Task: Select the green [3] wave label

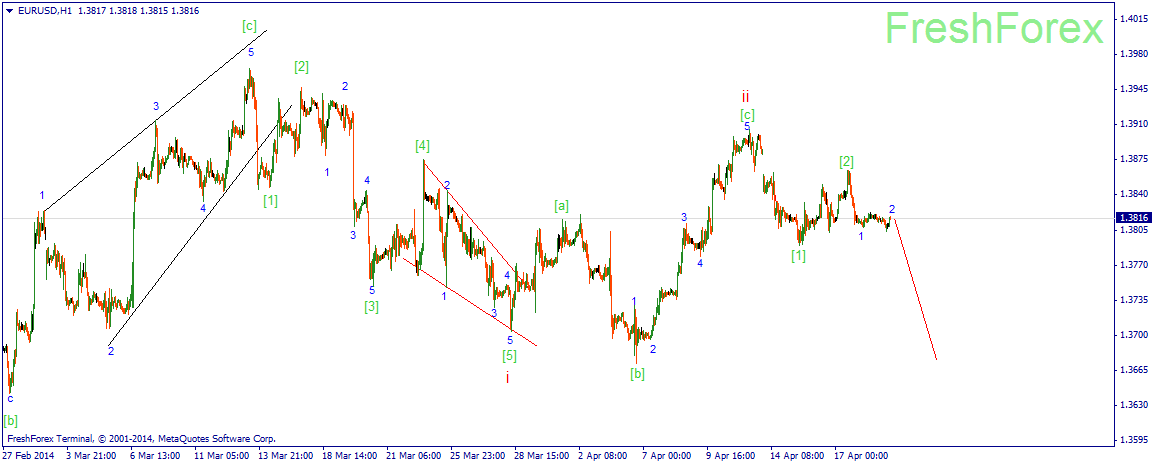Action: tap(372, 306)
